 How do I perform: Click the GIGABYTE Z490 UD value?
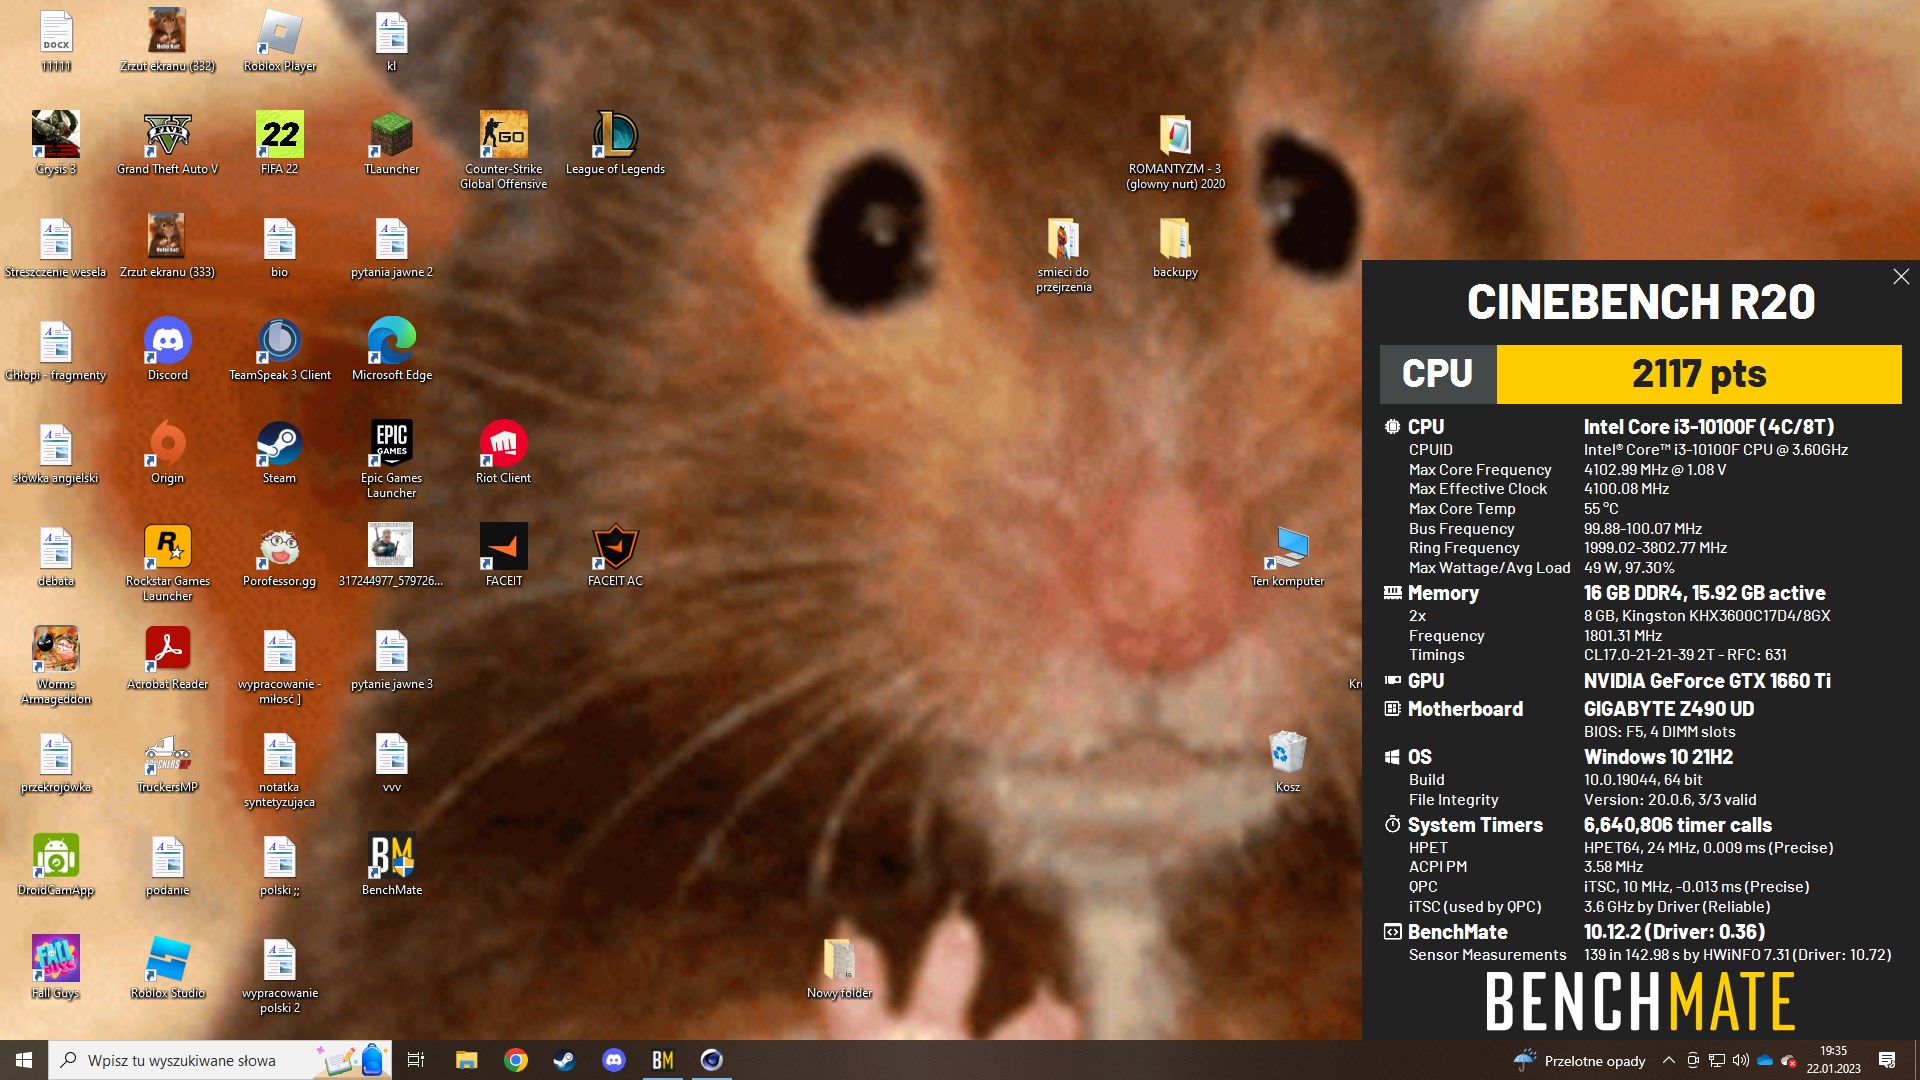coord(1668,709)
